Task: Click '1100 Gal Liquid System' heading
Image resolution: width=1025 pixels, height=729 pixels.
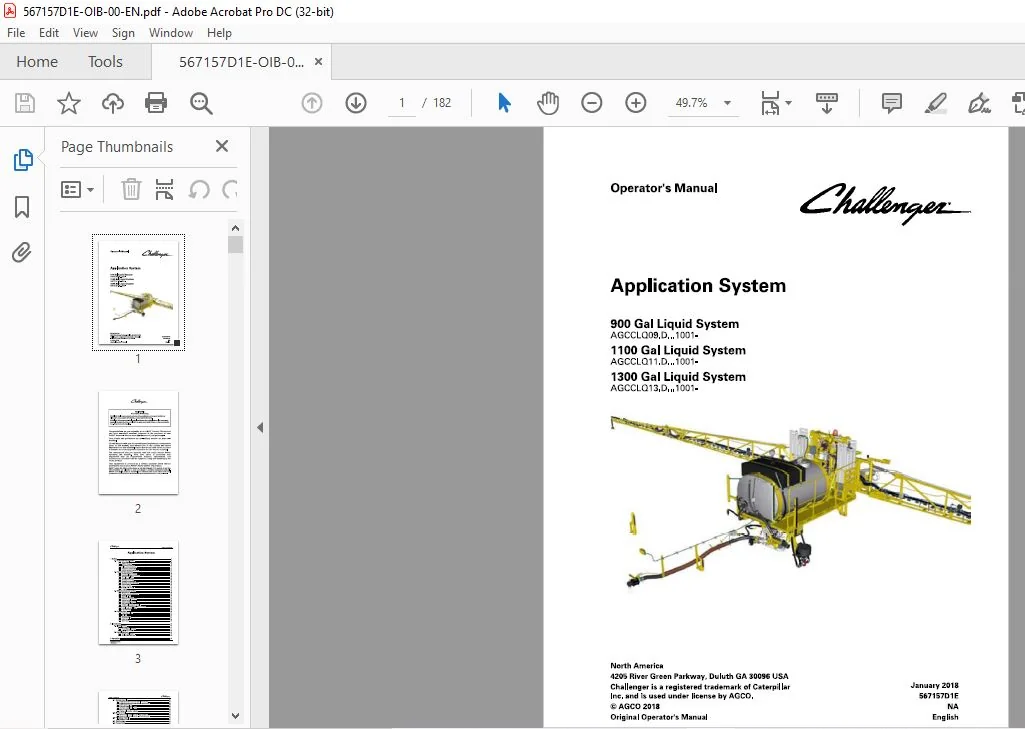Action: coord(677,350)
